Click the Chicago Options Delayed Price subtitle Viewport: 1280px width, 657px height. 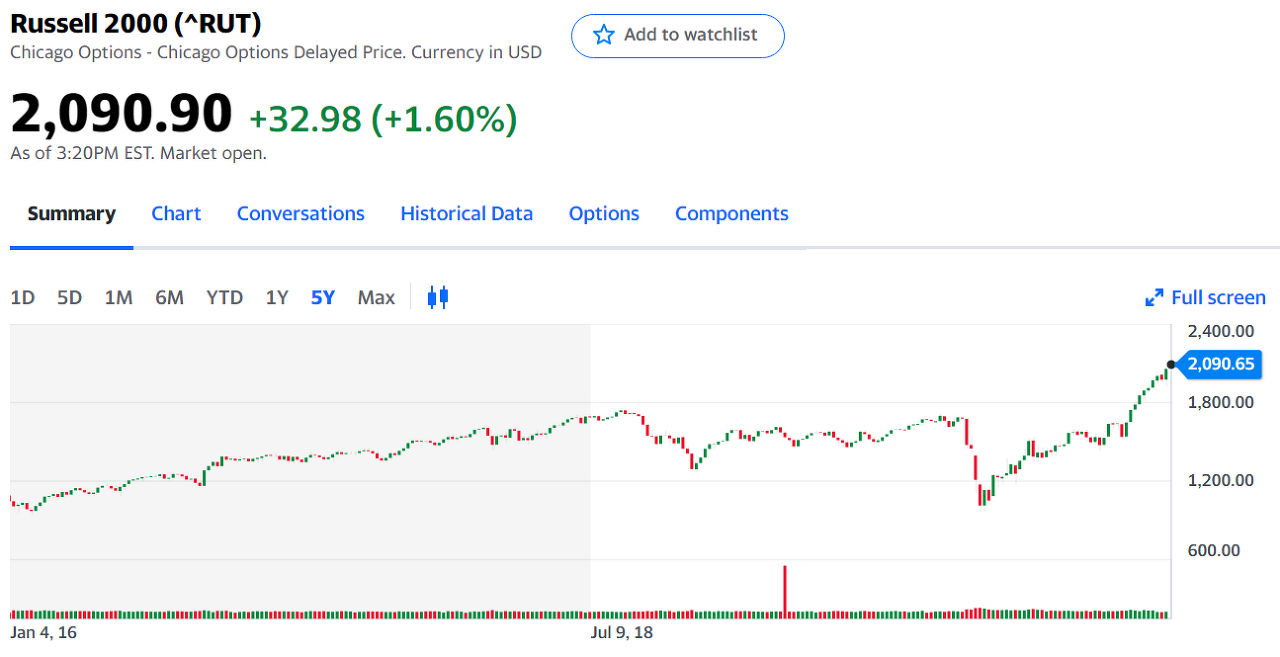(276, 52)
